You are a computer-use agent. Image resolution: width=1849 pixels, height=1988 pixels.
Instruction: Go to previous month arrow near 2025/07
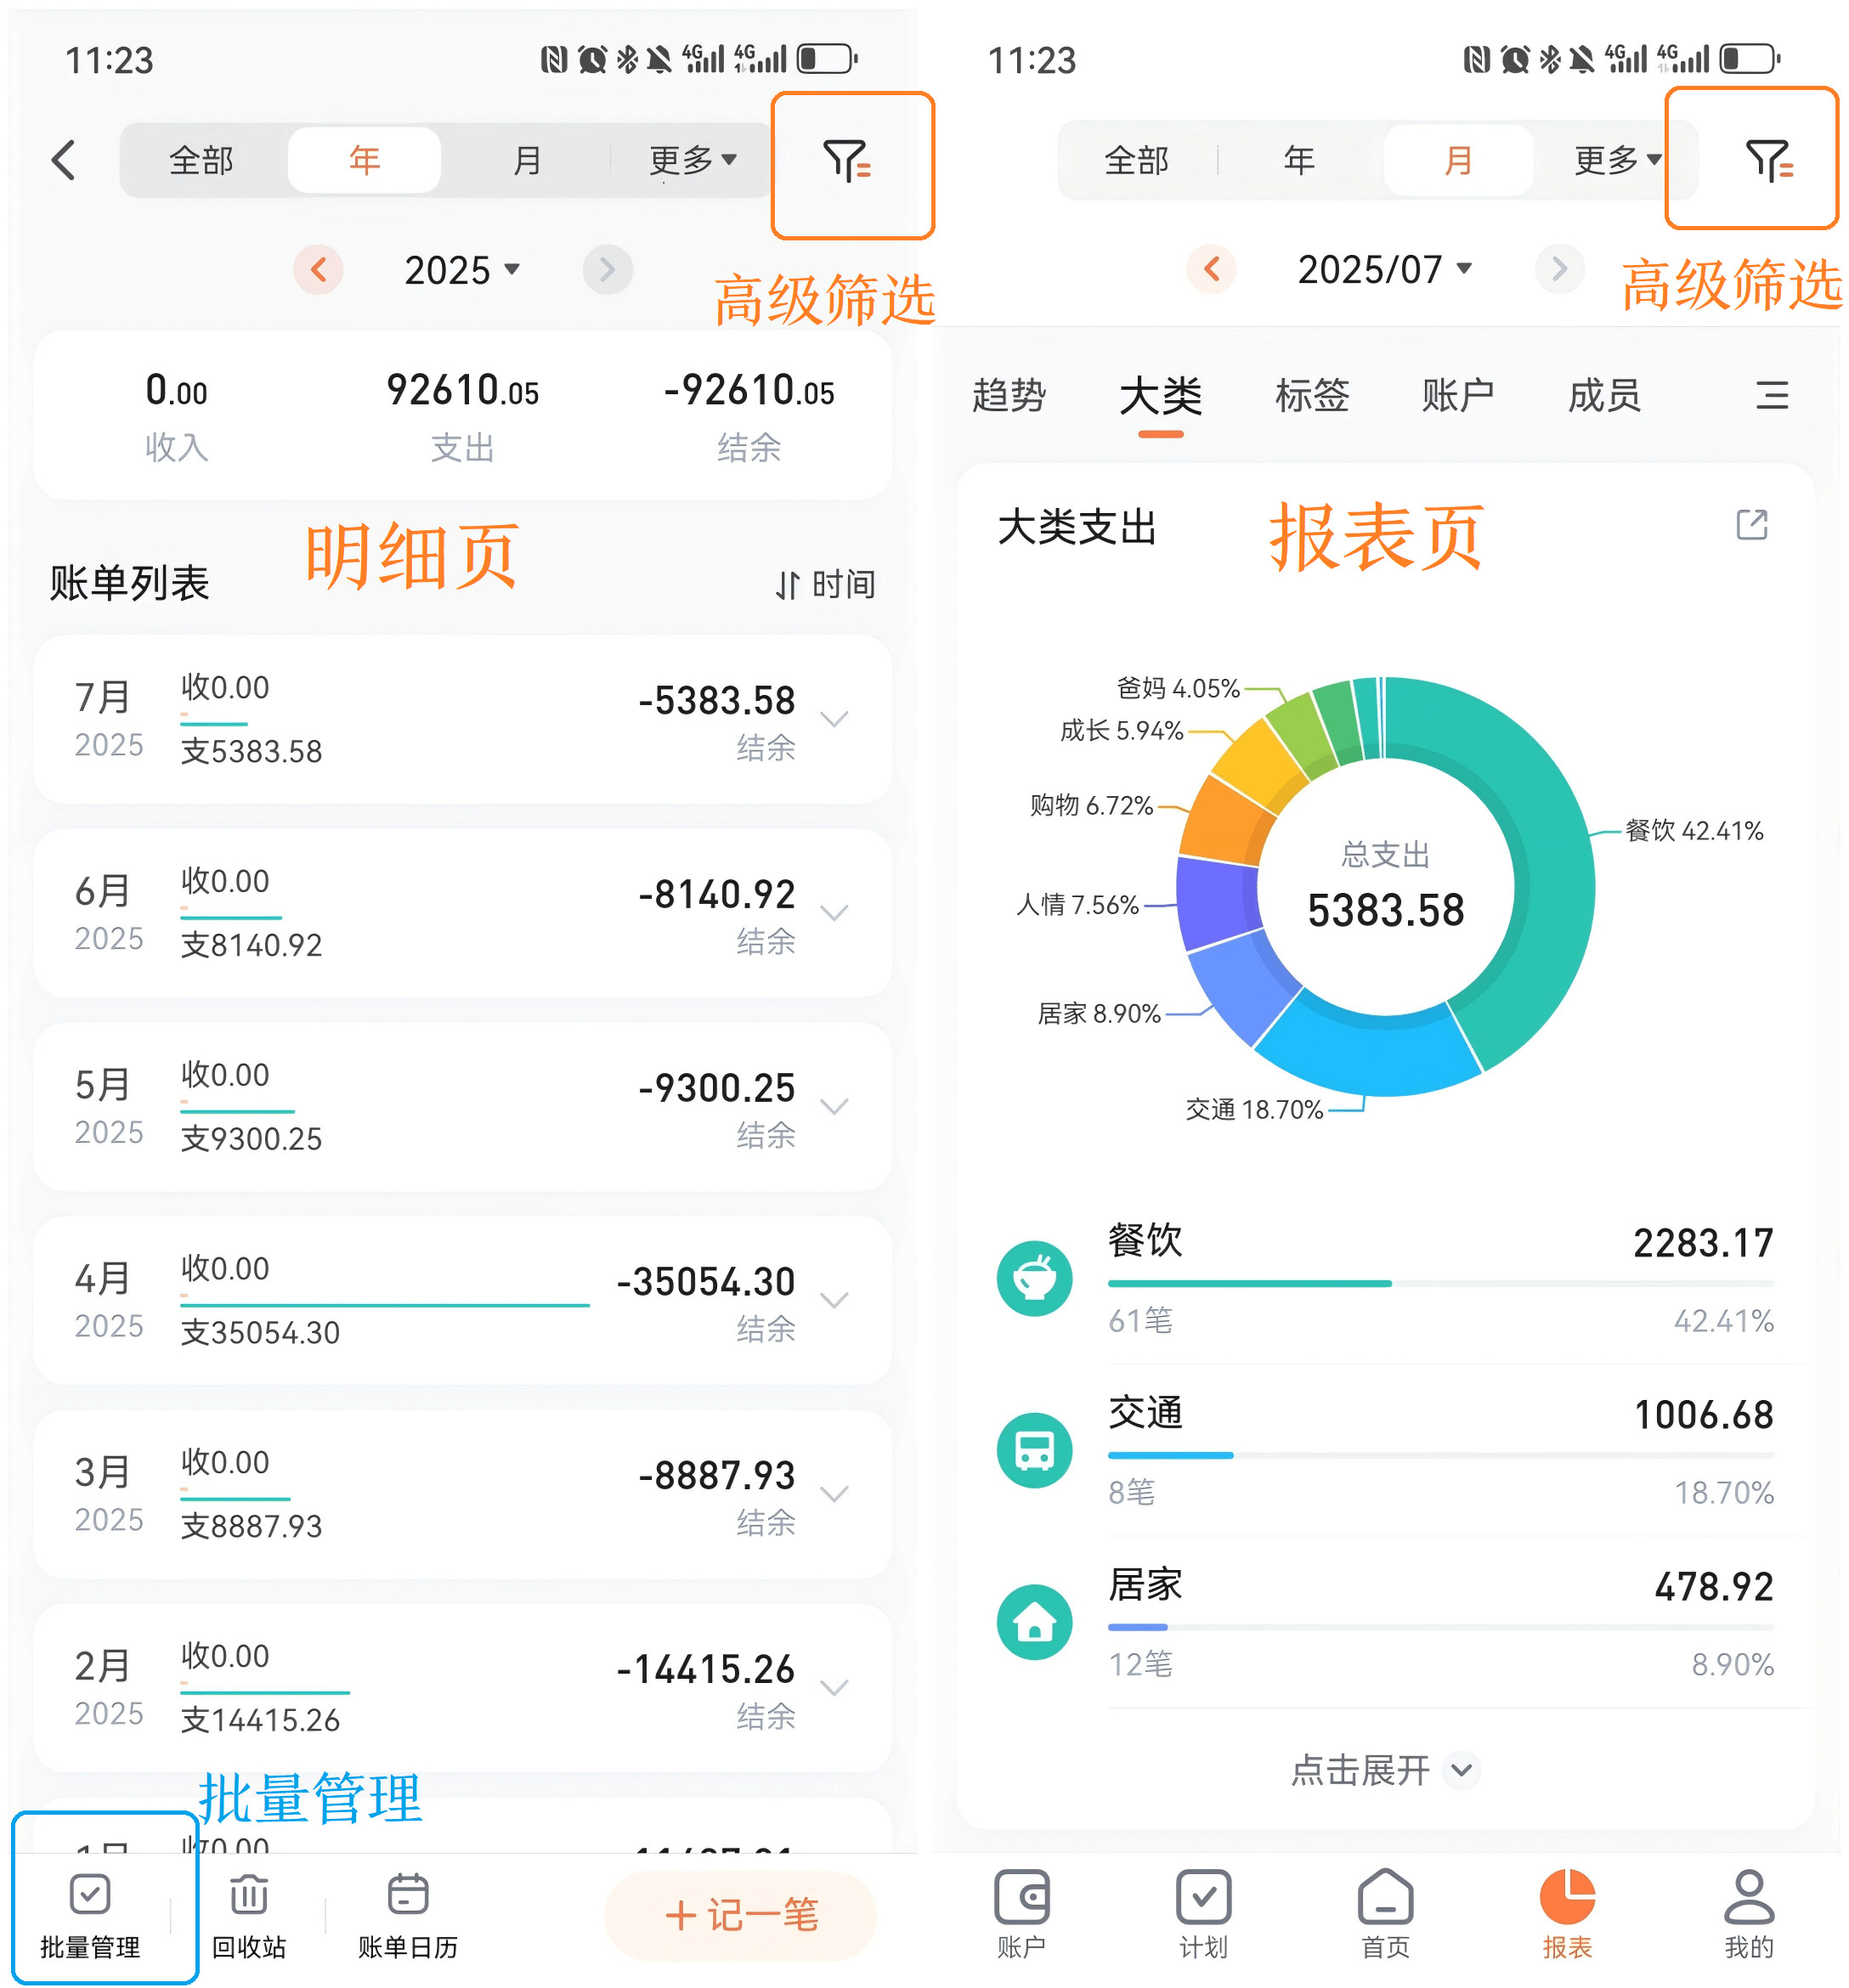1212,268
